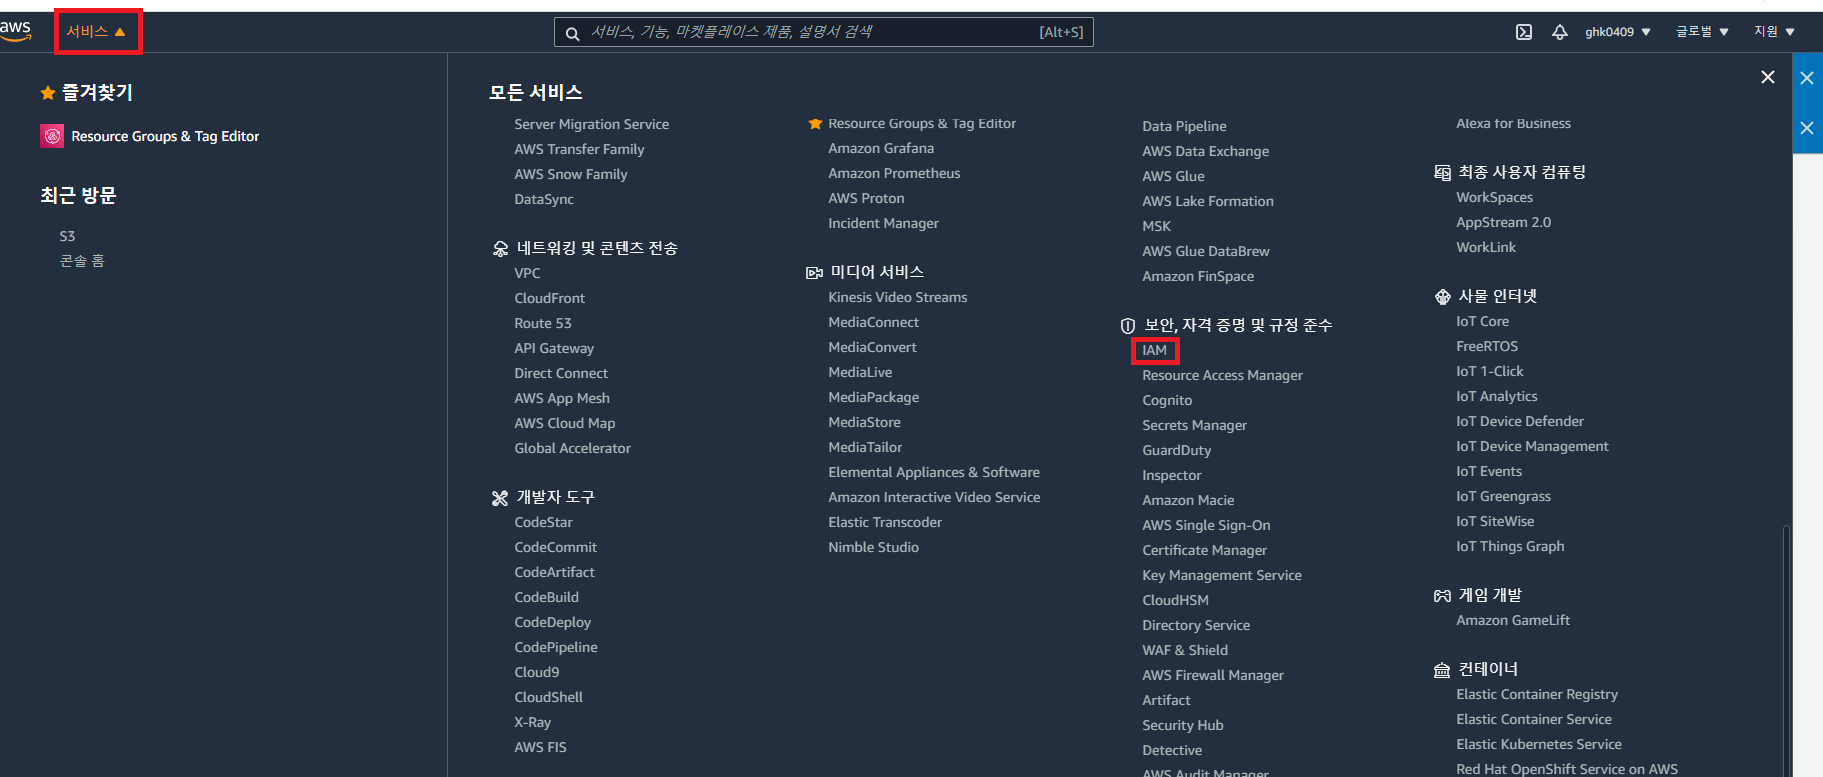Focus the service search input field
Screen dimensions: 1823x777
[823, 32]
